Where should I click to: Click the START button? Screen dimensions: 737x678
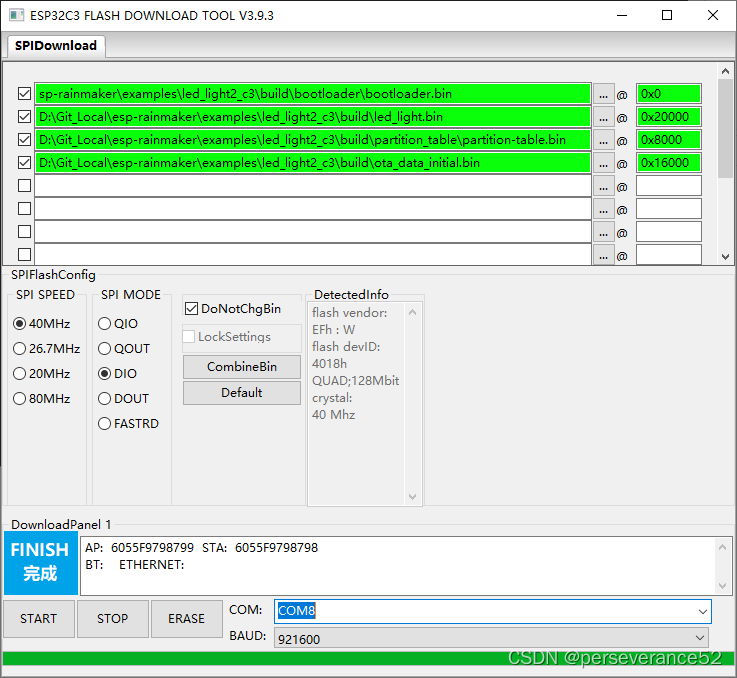pyautogui.click(x=39, y=618)
